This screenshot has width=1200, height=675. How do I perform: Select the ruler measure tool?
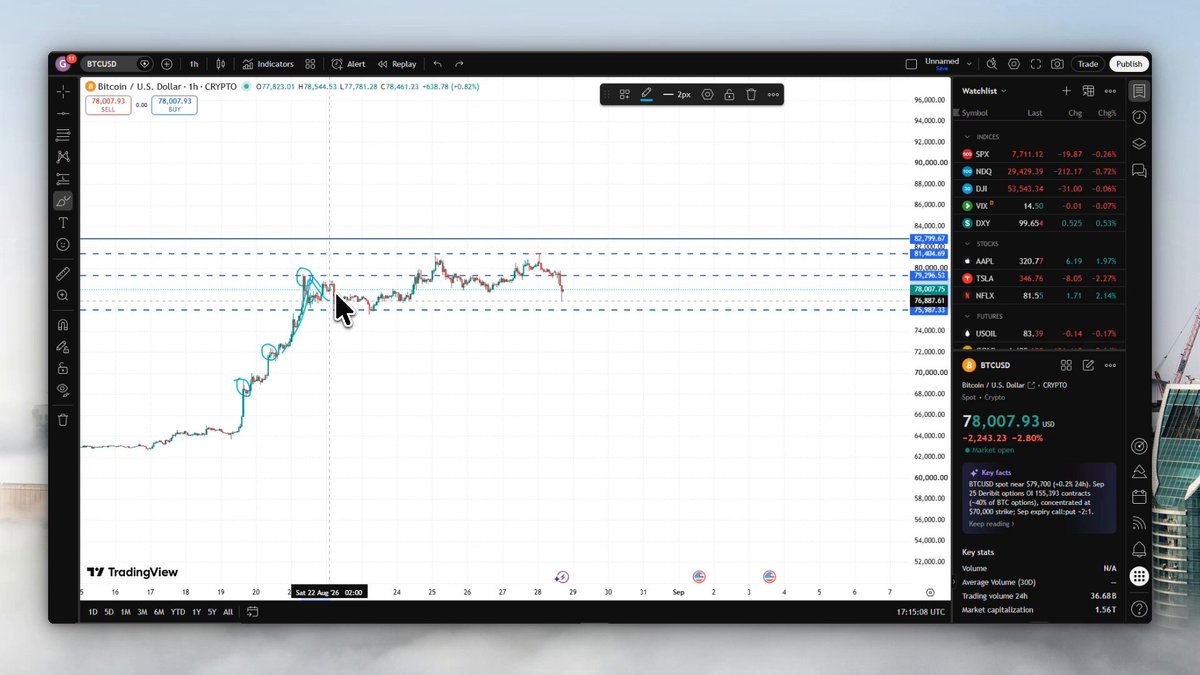[63, 273]
